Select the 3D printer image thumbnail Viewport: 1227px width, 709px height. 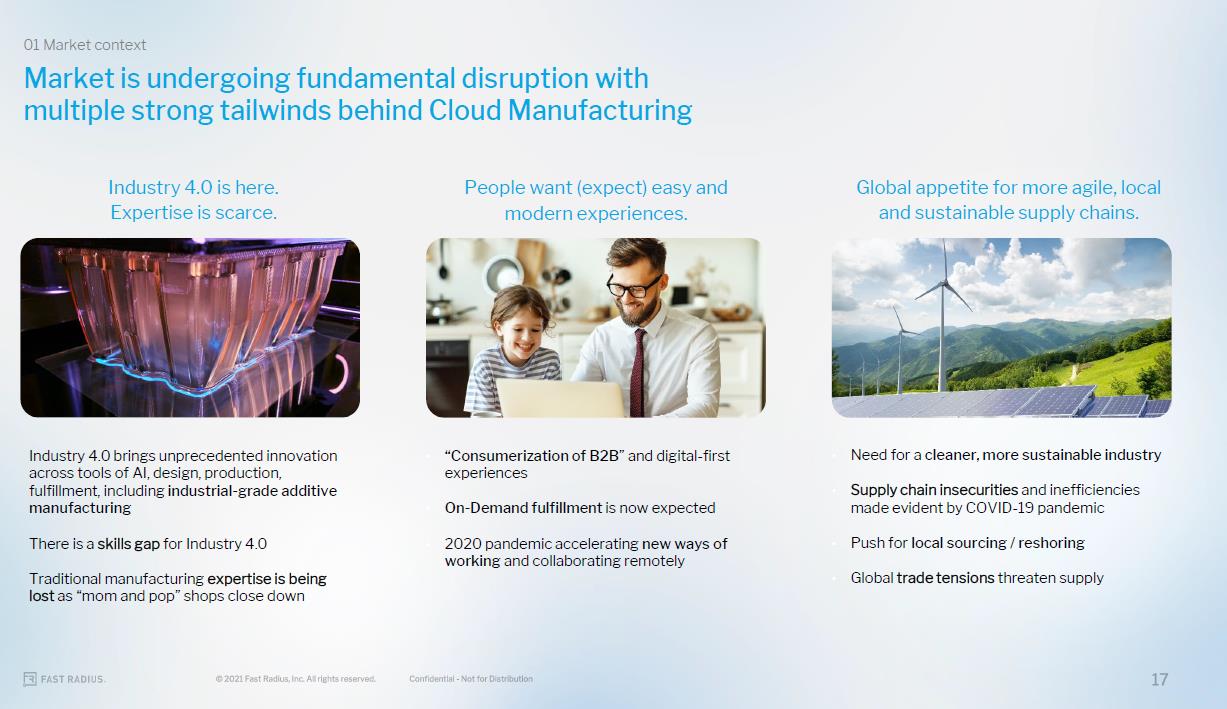click(x=190, y=327)
